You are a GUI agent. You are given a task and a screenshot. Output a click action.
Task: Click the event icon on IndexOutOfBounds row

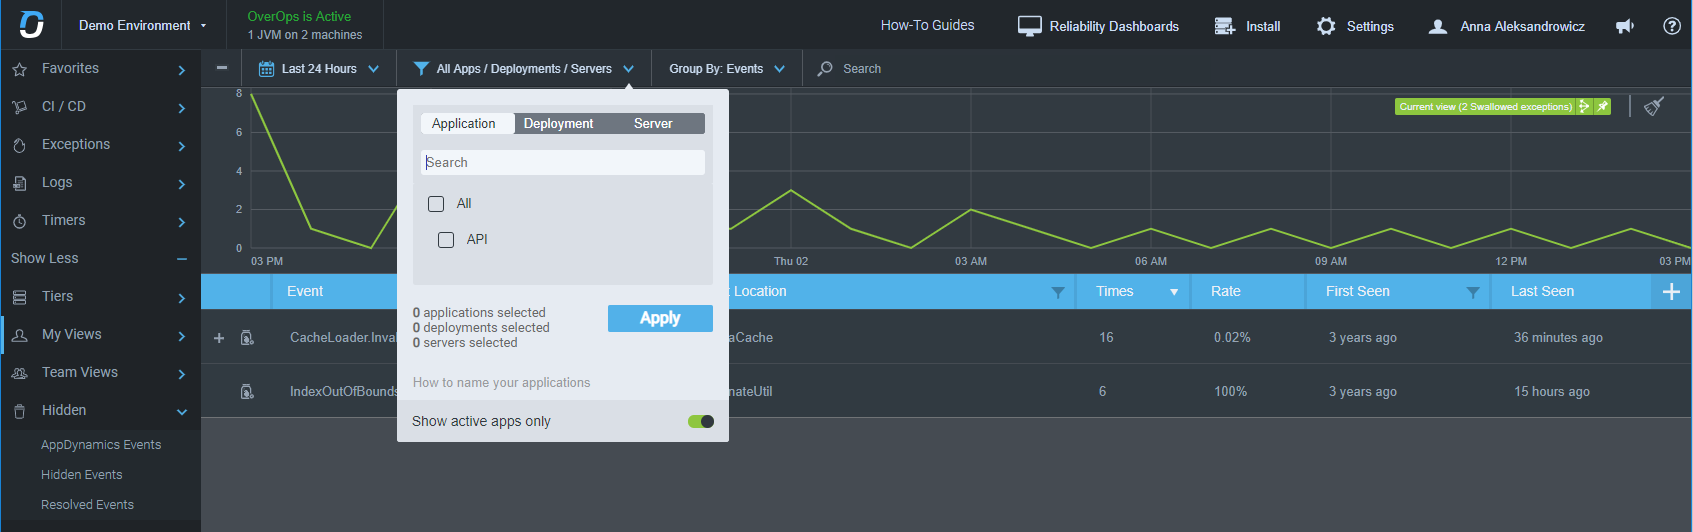point(247,392)
